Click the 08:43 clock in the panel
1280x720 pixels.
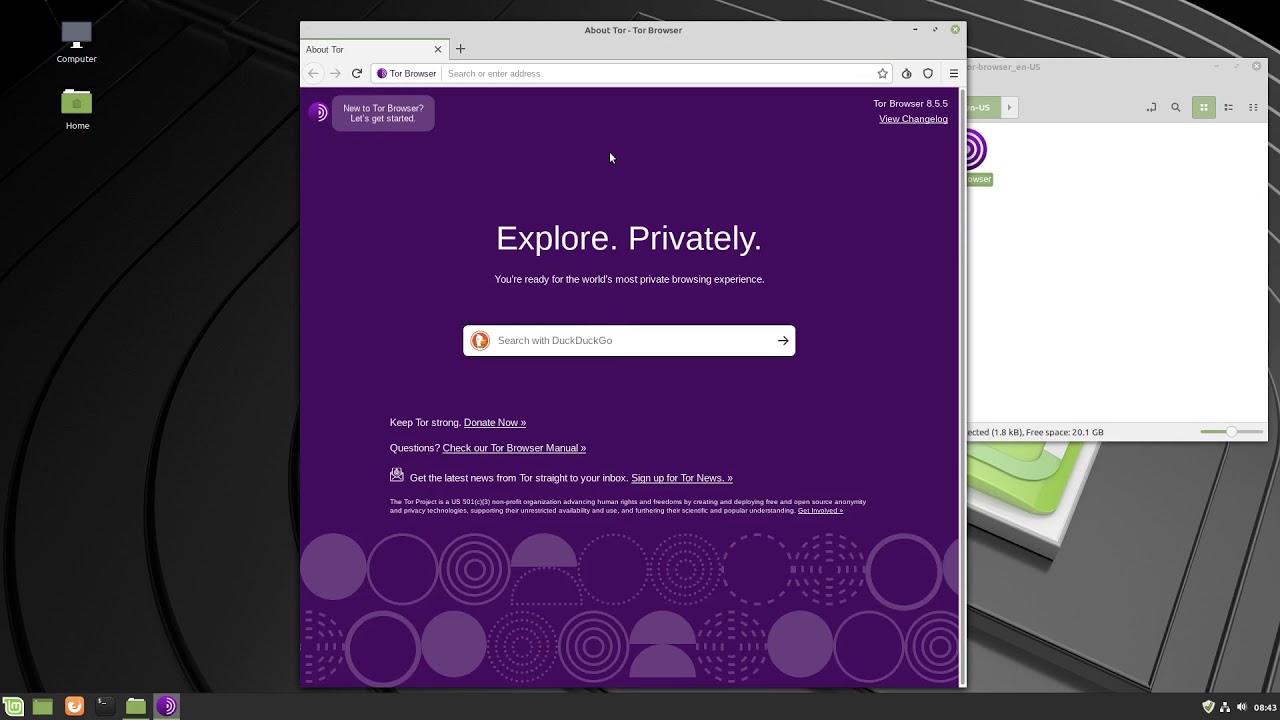[1265, 707]
